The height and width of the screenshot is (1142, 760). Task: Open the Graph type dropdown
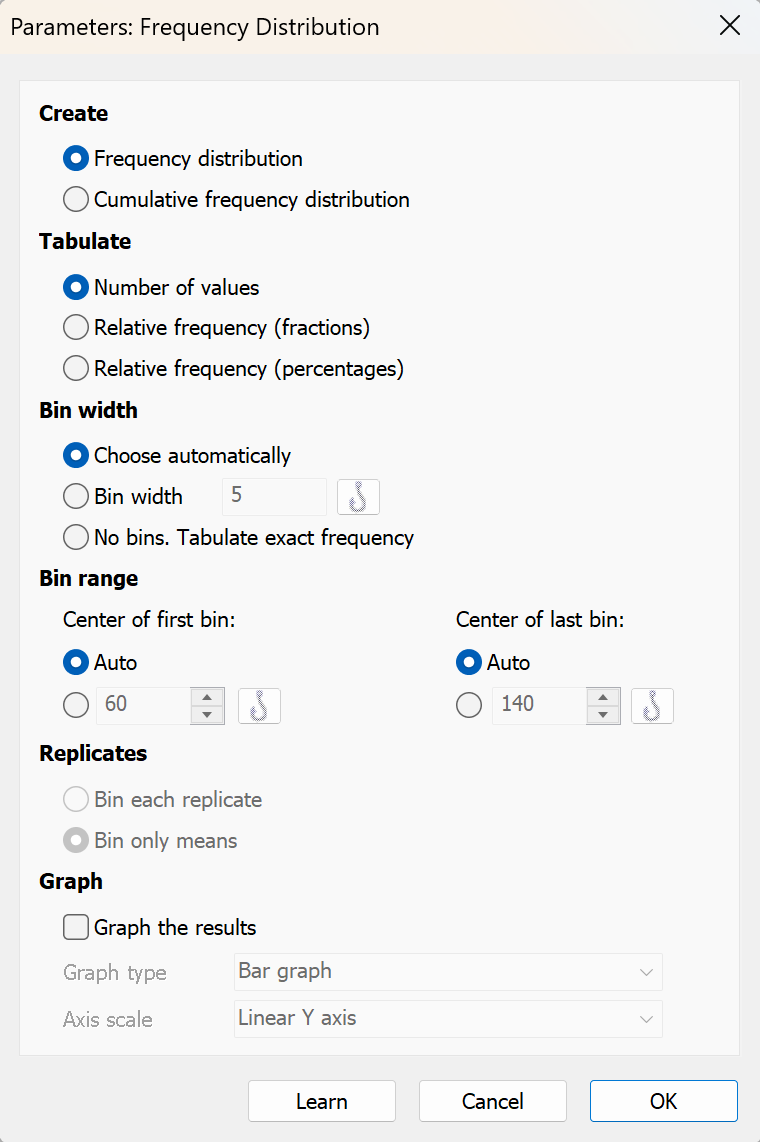point(448,971)
